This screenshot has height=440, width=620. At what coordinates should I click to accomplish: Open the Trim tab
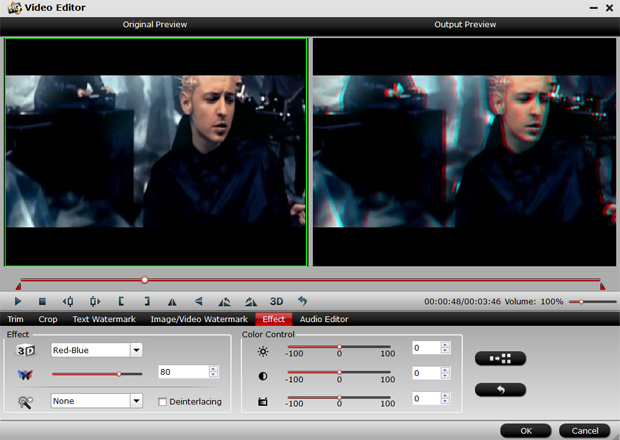pyautogui.click(x=15, y=319)
